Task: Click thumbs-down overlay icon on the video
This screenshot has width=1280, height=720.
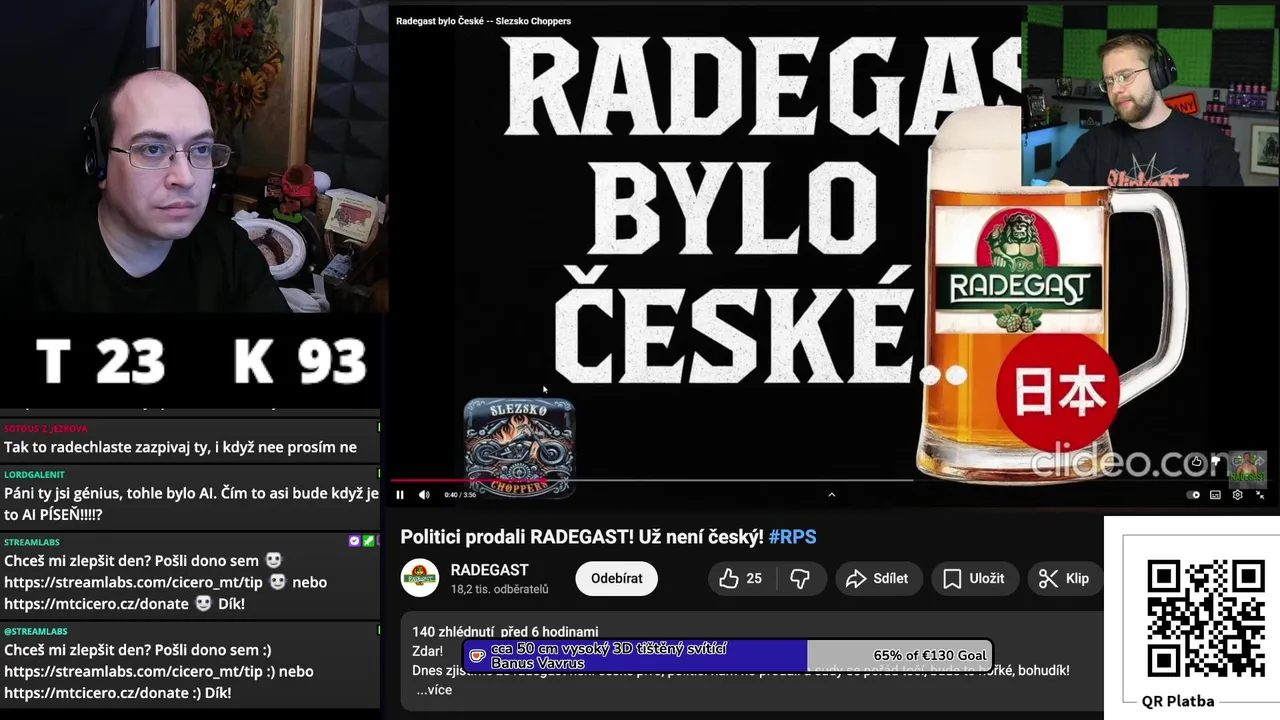Action: [1216, 462]
